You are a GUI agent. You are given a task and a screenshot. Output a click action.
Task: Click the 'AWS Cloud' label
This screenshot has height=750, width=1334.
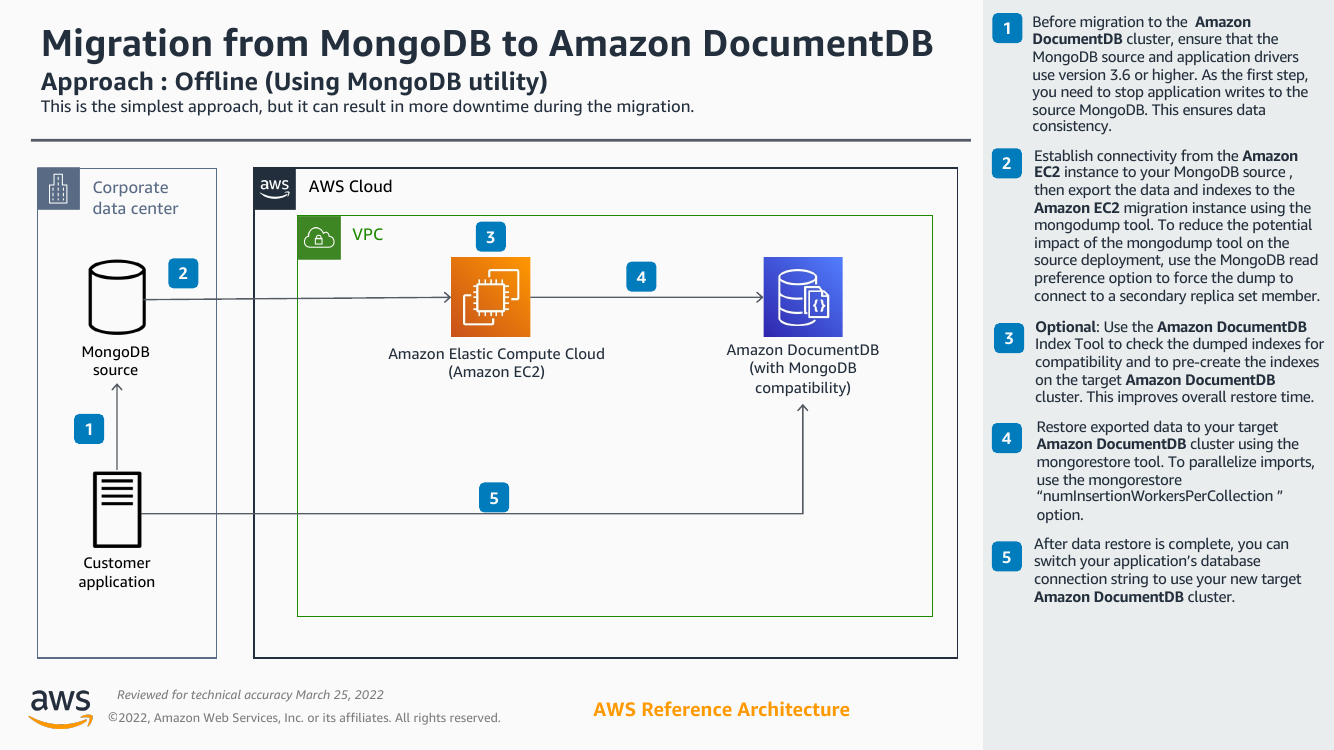coord(350,187)
